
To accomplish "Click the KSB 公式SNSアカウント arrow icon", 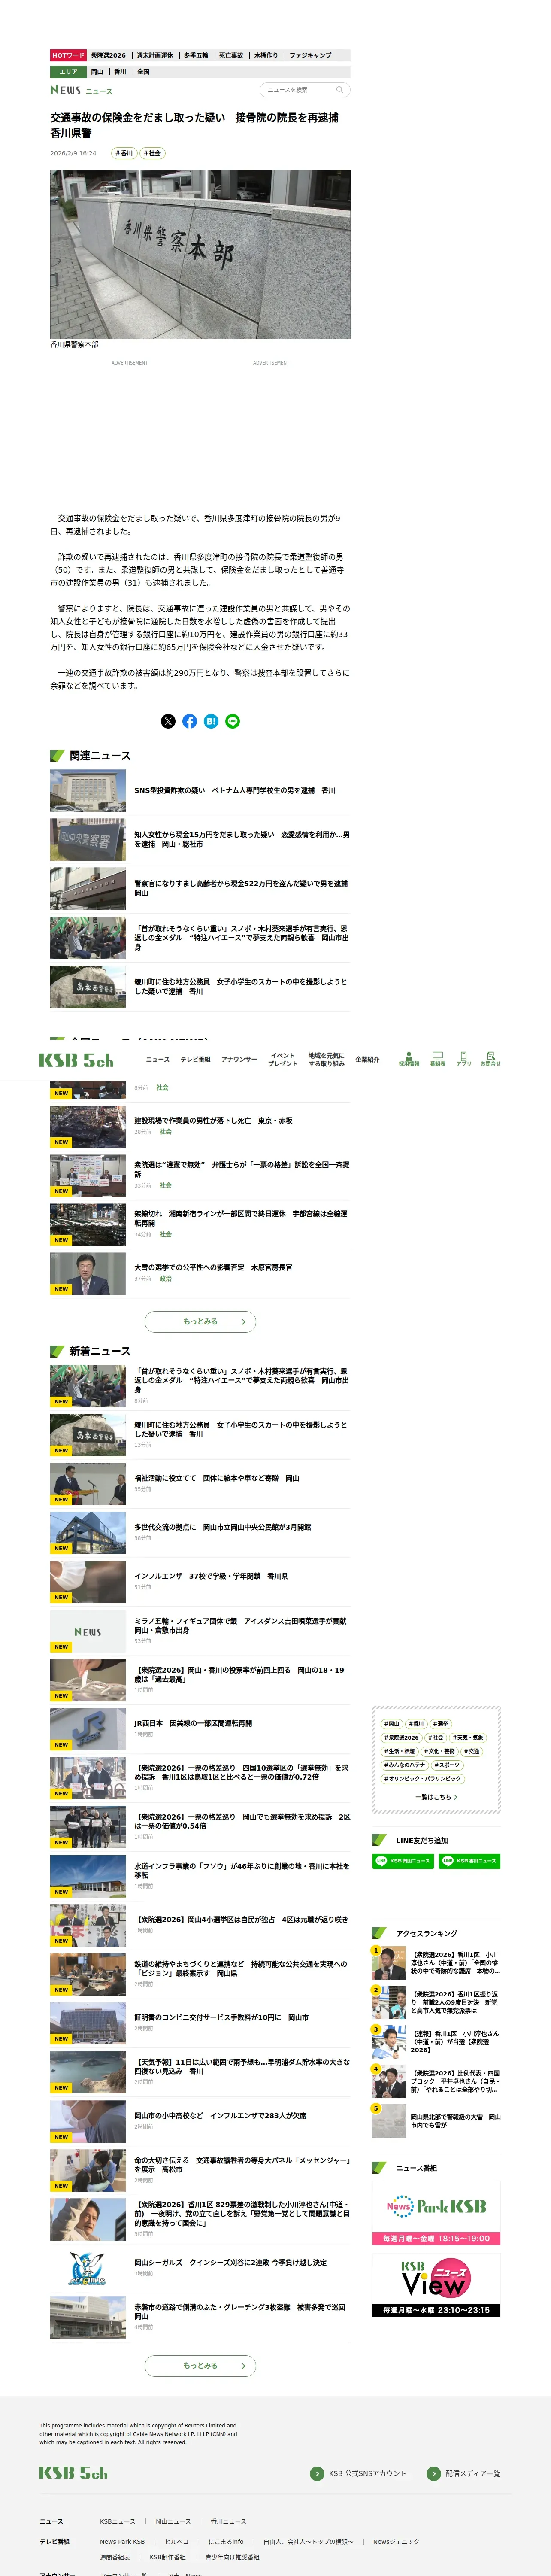I will click(x=317, y=2473).
